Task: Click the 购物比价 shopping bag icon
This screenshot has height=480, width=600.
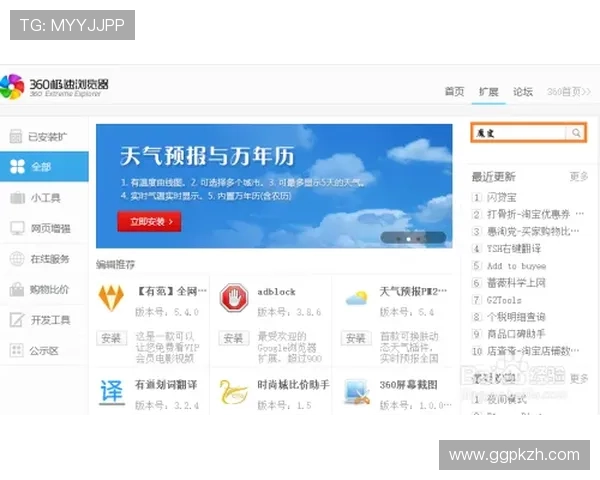Action: (17, 289)
